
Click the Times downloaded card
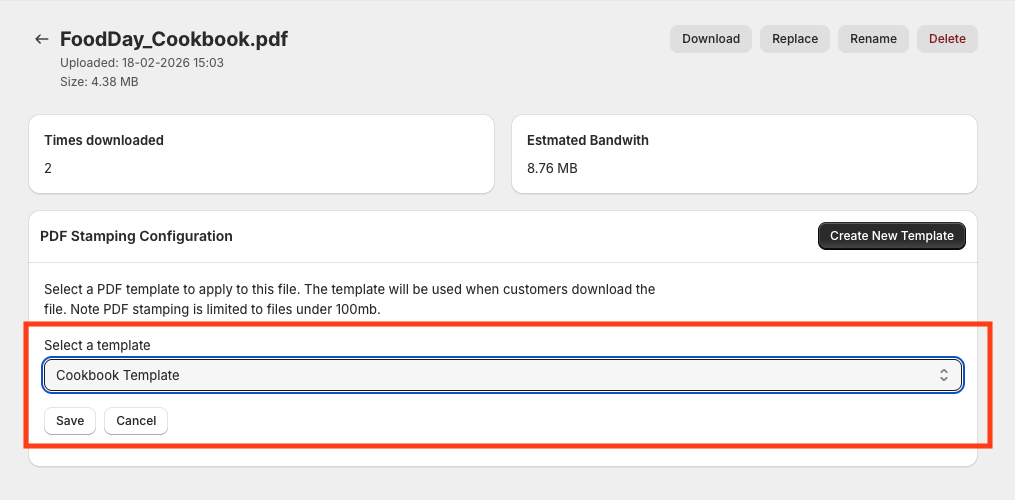[x=261, y=153]
